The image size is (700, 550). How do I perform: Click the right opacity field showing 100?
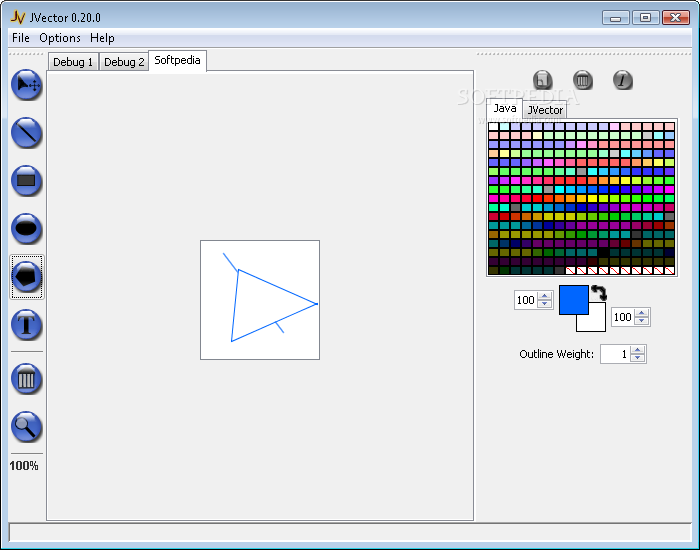[623, 317]
